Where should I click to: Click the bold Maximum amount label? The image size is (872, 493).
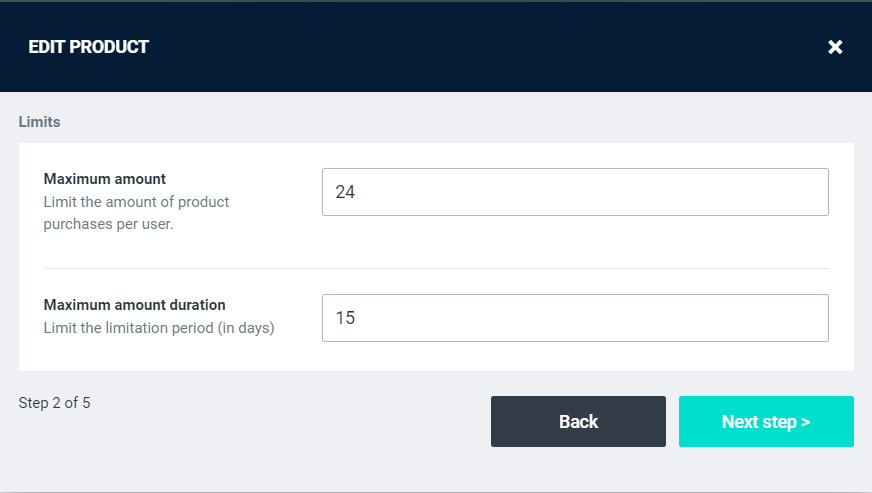105,179
